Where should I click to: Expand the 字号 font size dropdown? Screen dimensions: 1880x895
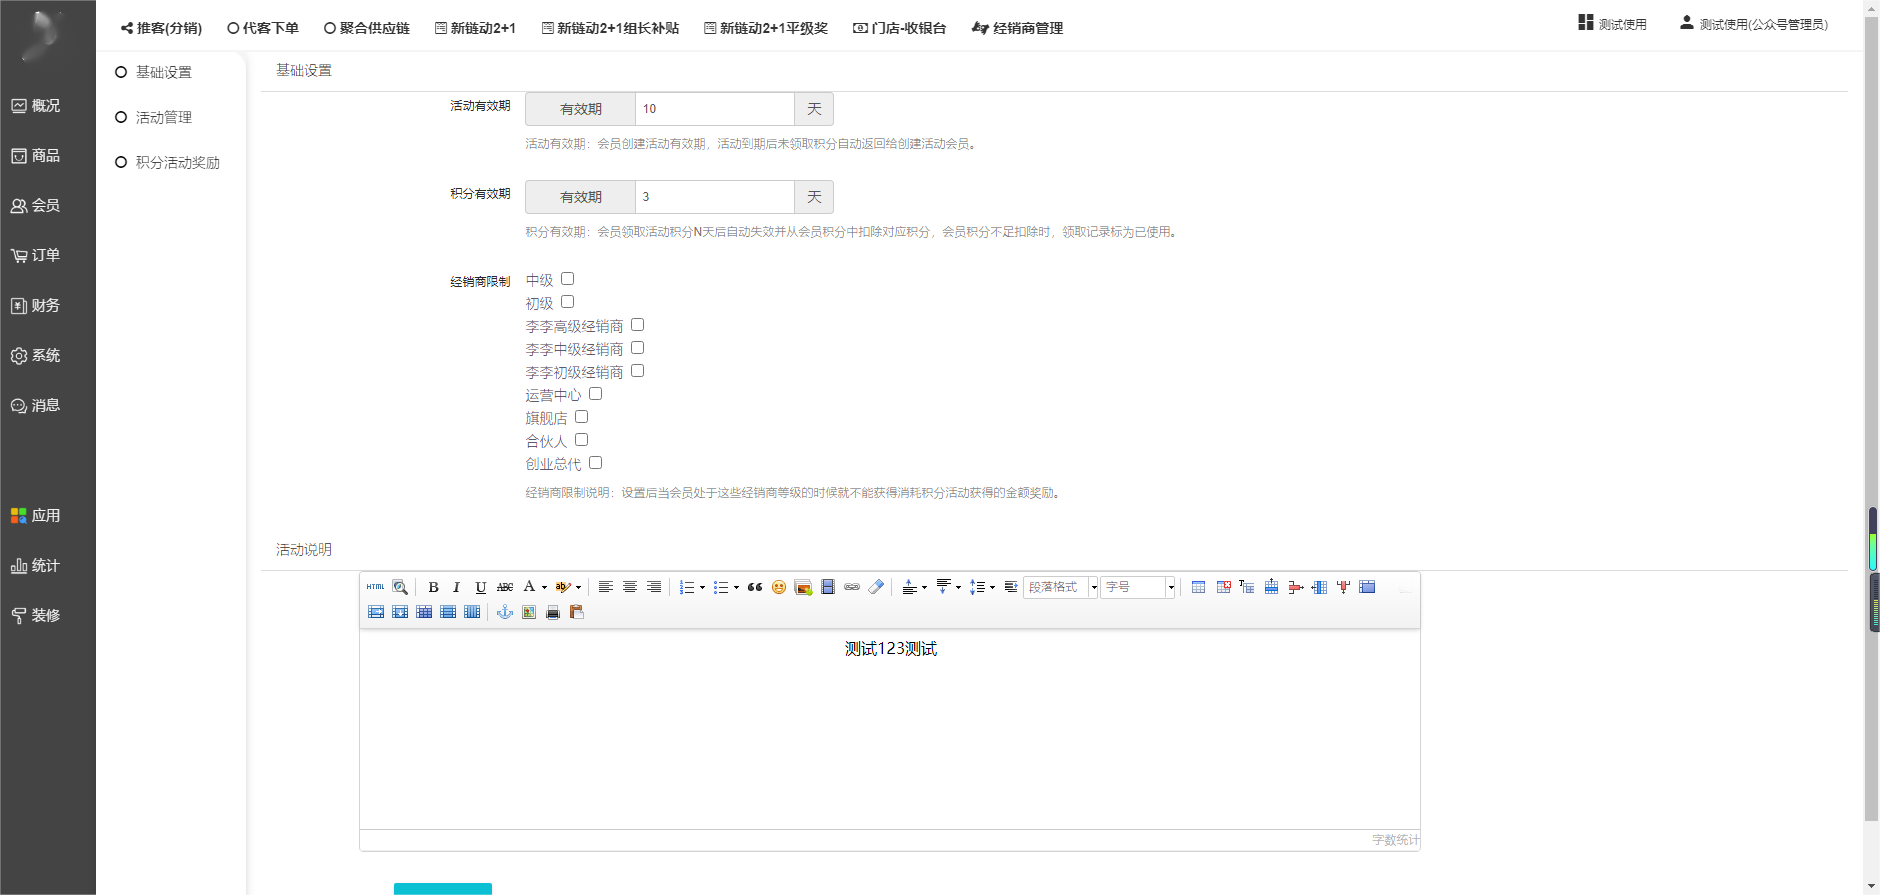coord(1171,587)
